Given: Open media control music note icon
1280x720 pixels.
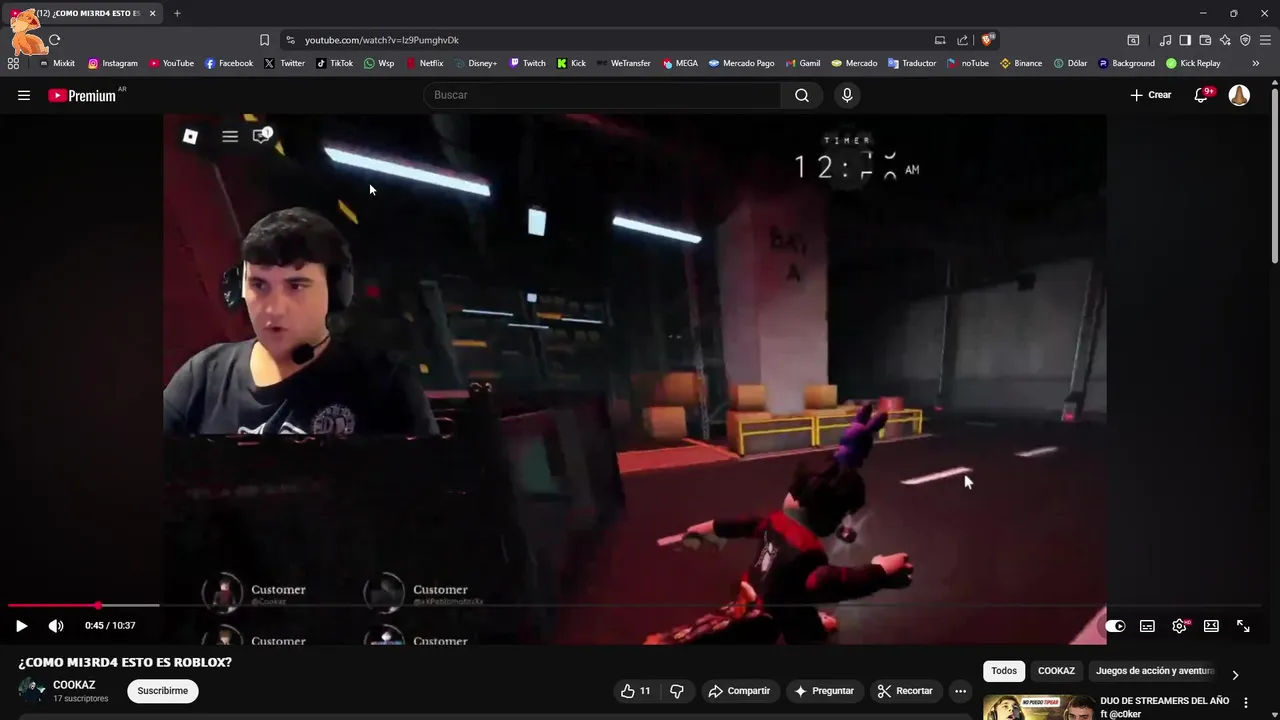Looking at the screenshot, I should tap(1165, 40).
